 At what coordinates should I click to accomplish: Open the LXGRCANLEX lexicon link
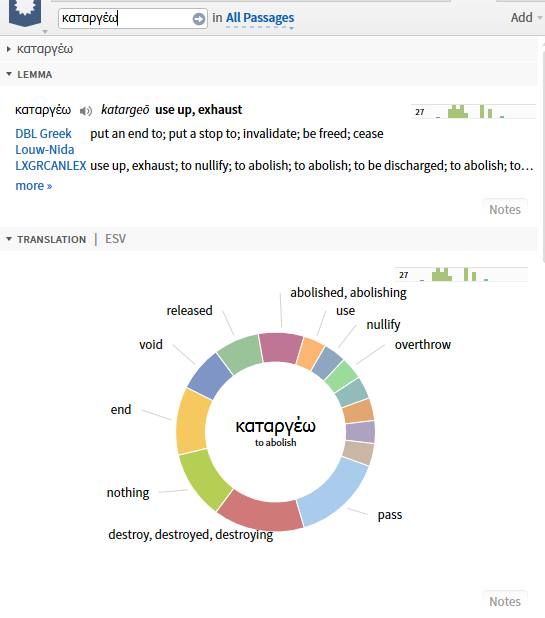(51, 166)
